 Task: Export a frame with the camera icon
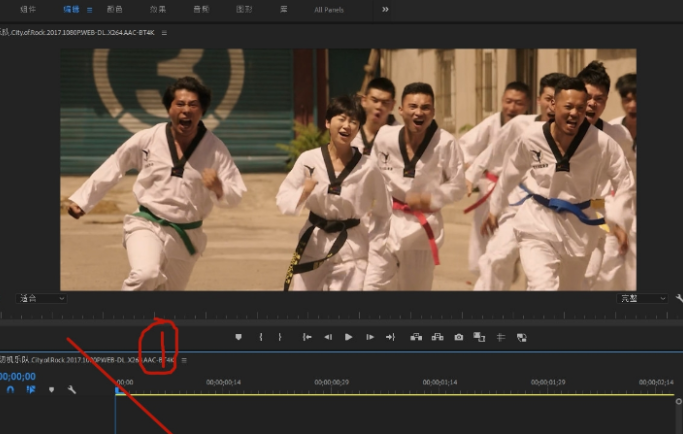click(x=459, y=337)
